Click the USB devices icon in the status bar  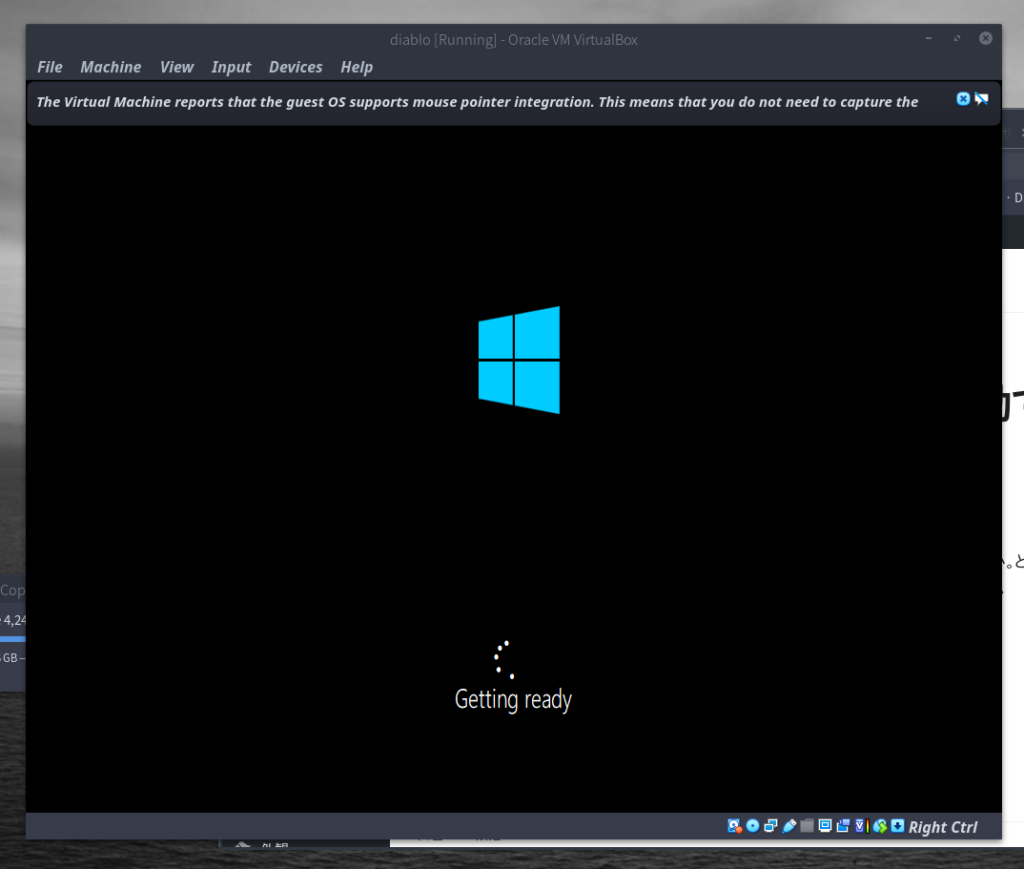click(x=790, y=826)
